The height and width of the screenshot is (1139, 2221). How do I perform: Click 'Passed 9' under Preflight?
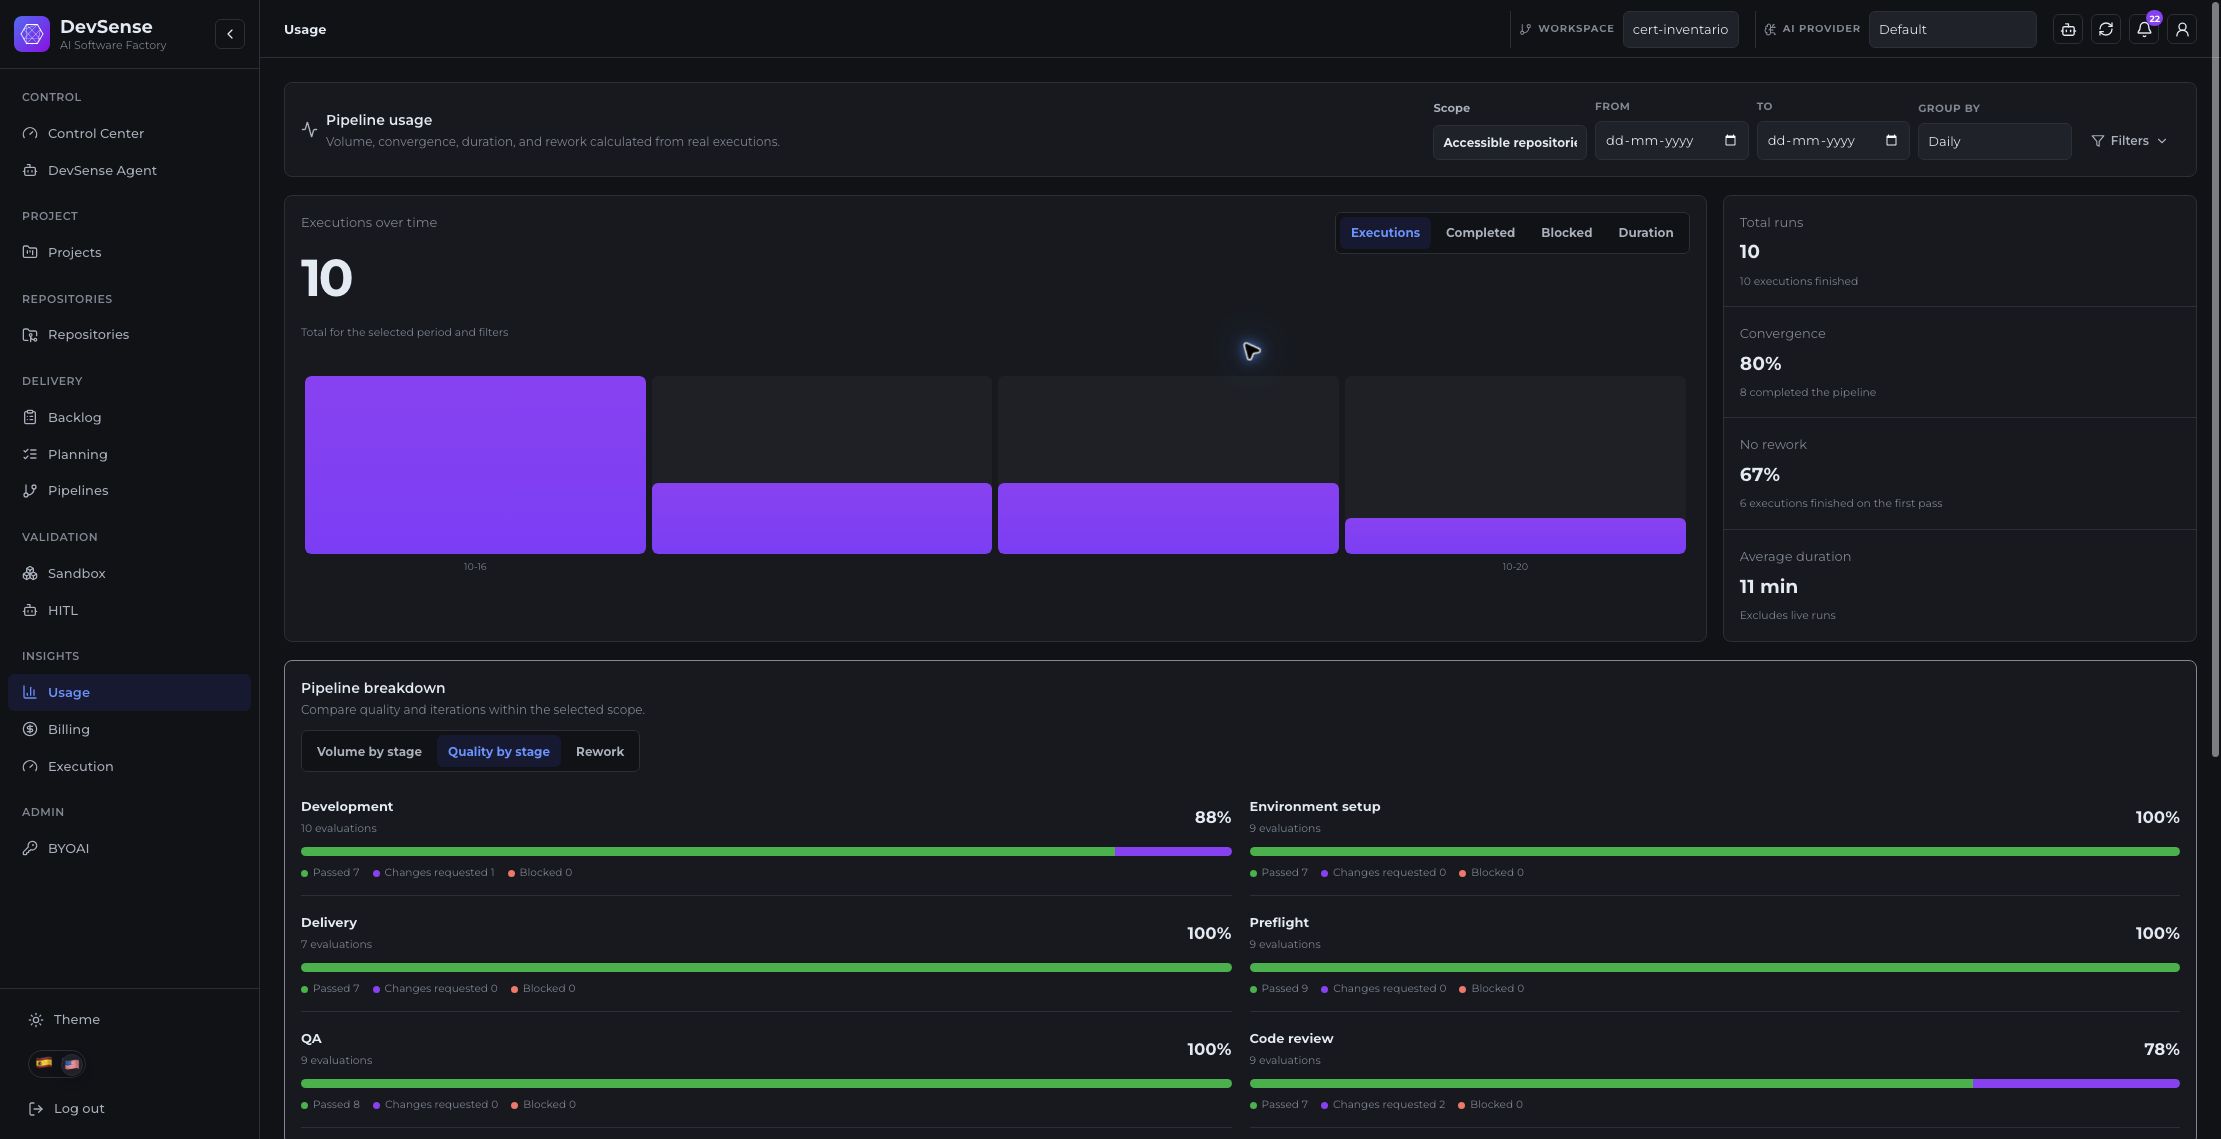pyautogui.click(x=1284, y=989)
